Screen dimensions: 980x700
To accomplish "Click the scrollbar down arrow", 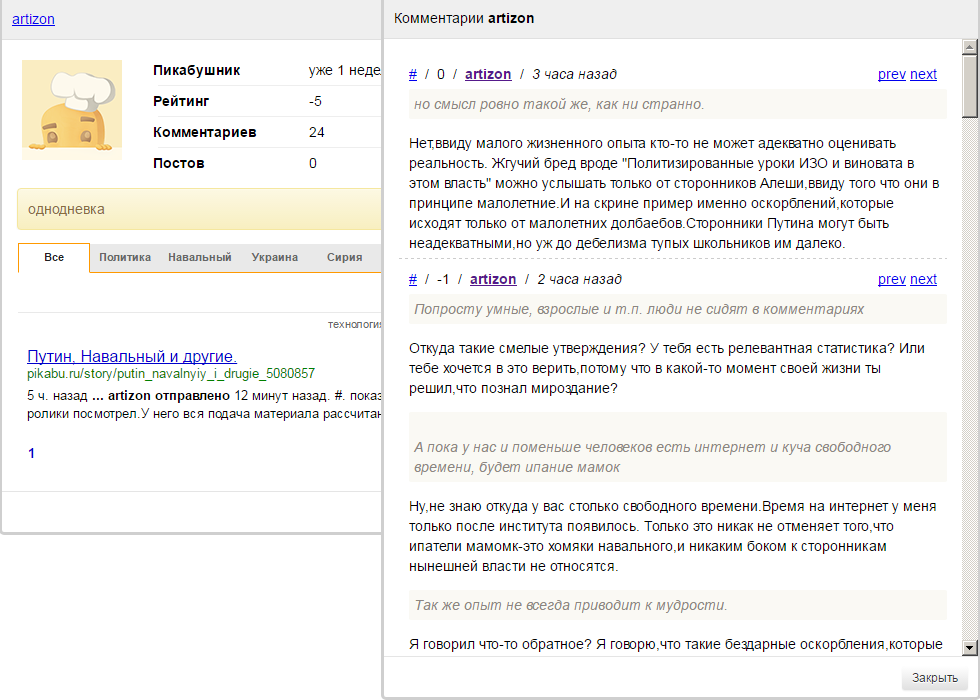I will 969,648.
